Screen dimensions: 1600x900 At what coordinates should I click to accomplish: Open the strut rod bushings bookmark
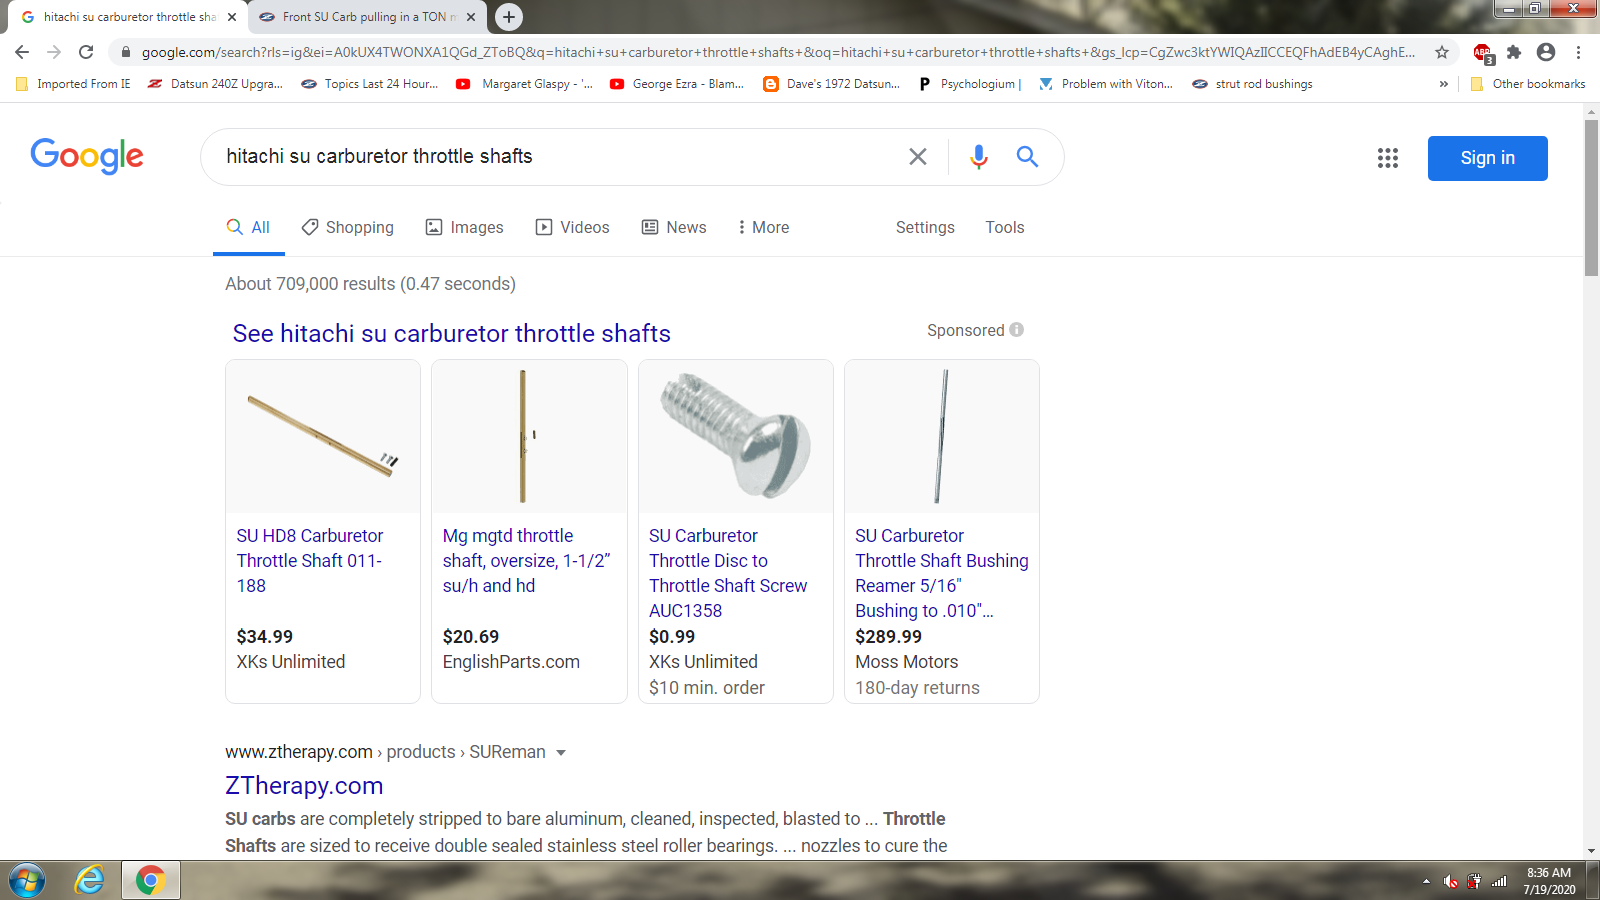pos(1252,84)
